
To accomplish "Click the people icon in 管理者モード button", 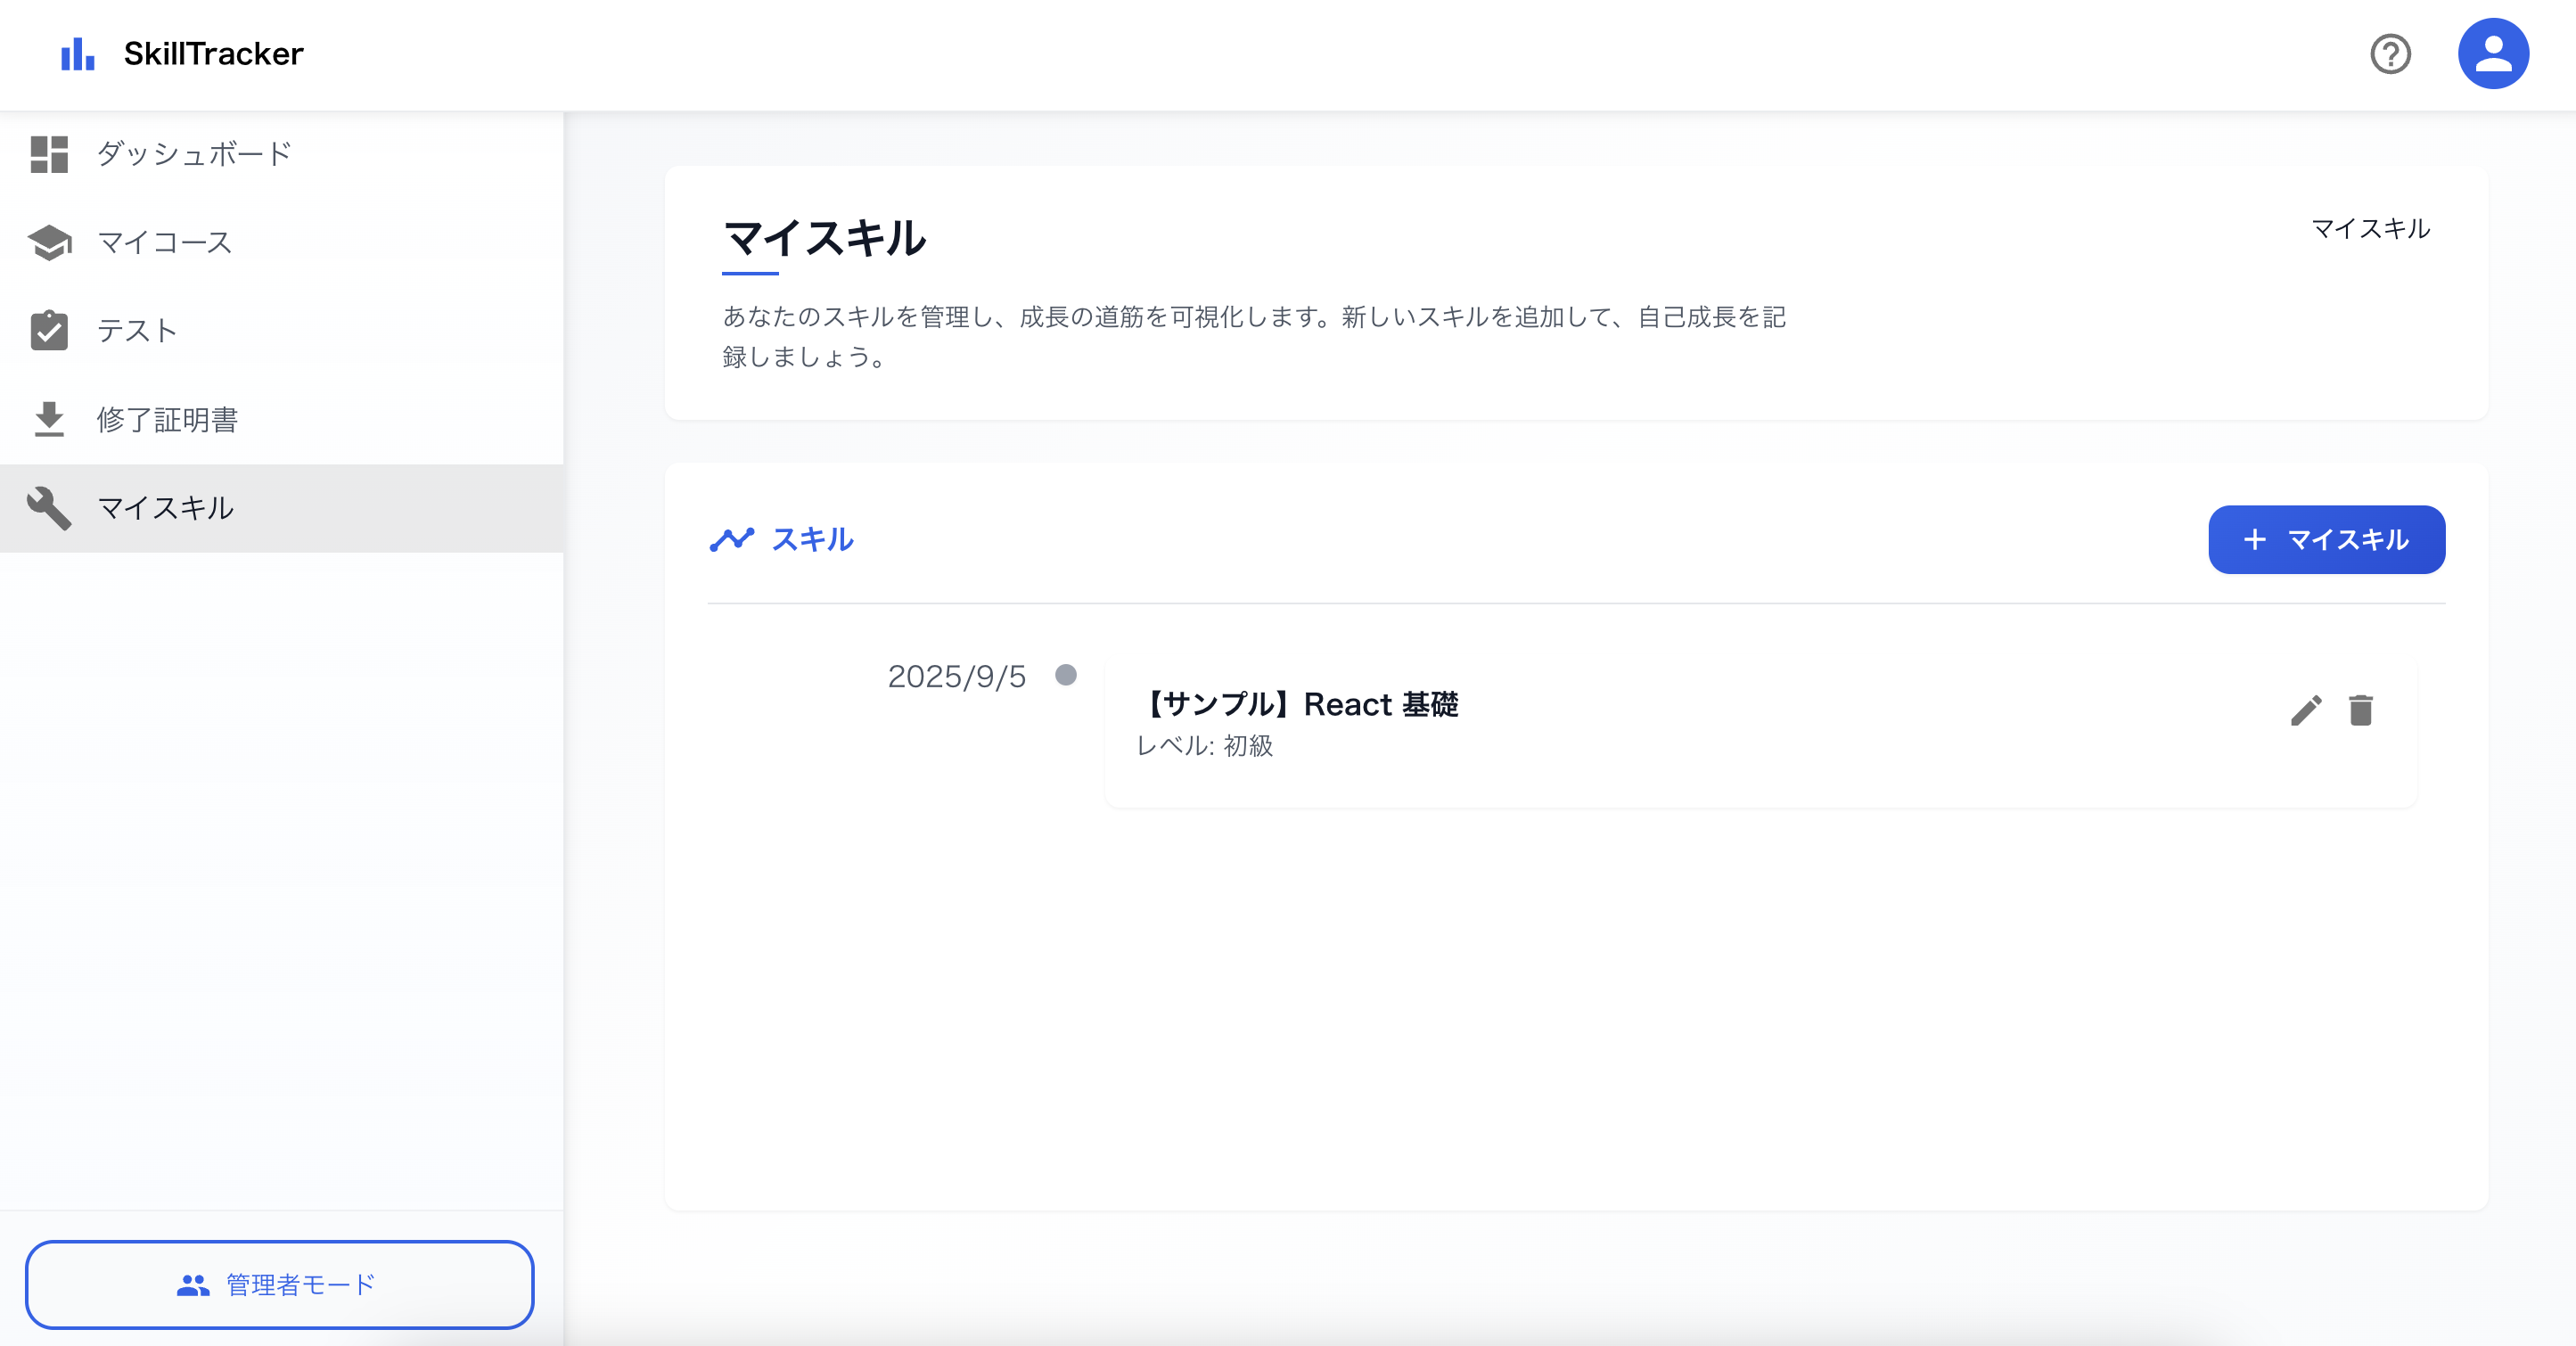I will pyautogui.click(x=193, y=1285).
